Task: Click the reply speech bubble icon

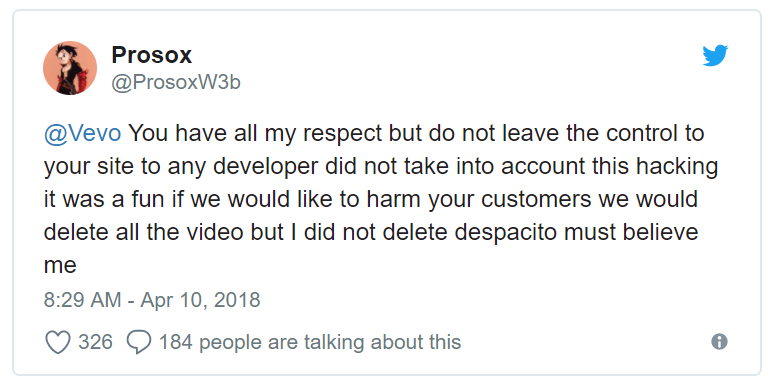Action: point(139,342)
